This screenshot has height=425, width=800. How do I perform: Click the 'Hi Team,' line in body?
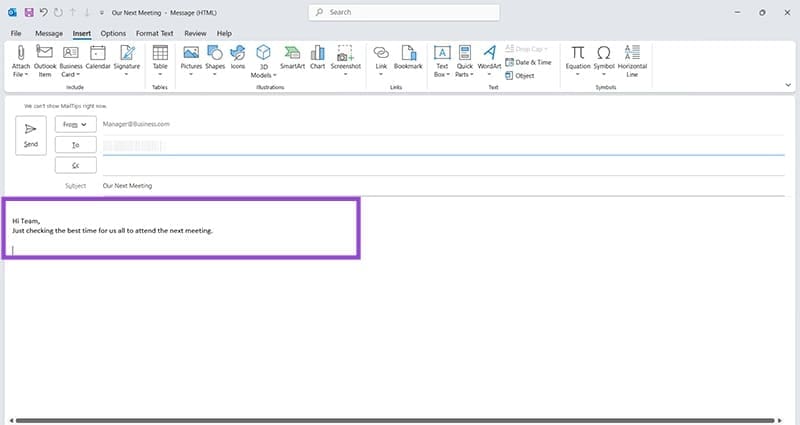click(x=26, y=221)
